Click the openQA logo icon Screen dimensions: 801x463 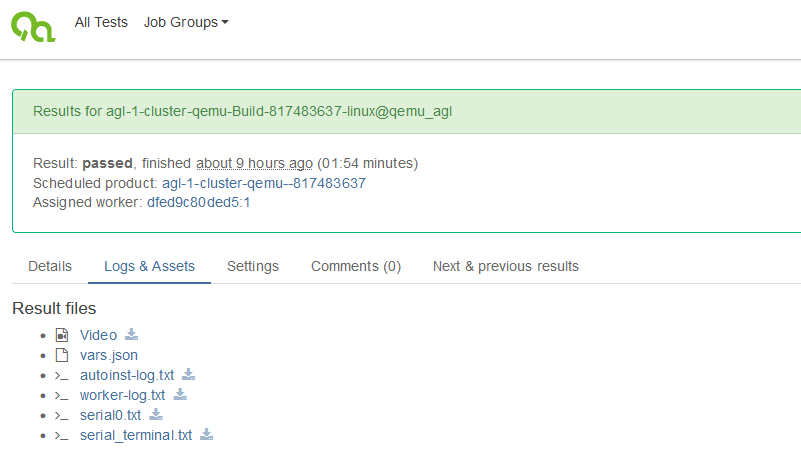click(x=32, y=24)
